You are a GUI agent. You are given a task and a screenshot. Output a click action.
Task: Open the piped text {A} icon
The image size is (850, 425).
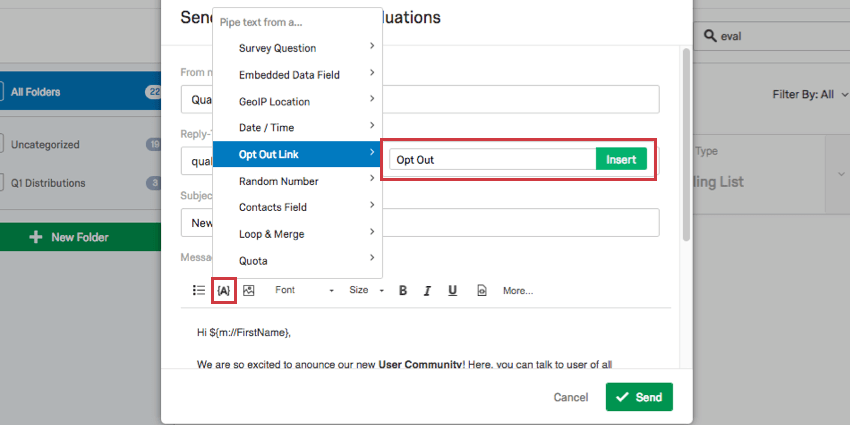click(224, 291)
